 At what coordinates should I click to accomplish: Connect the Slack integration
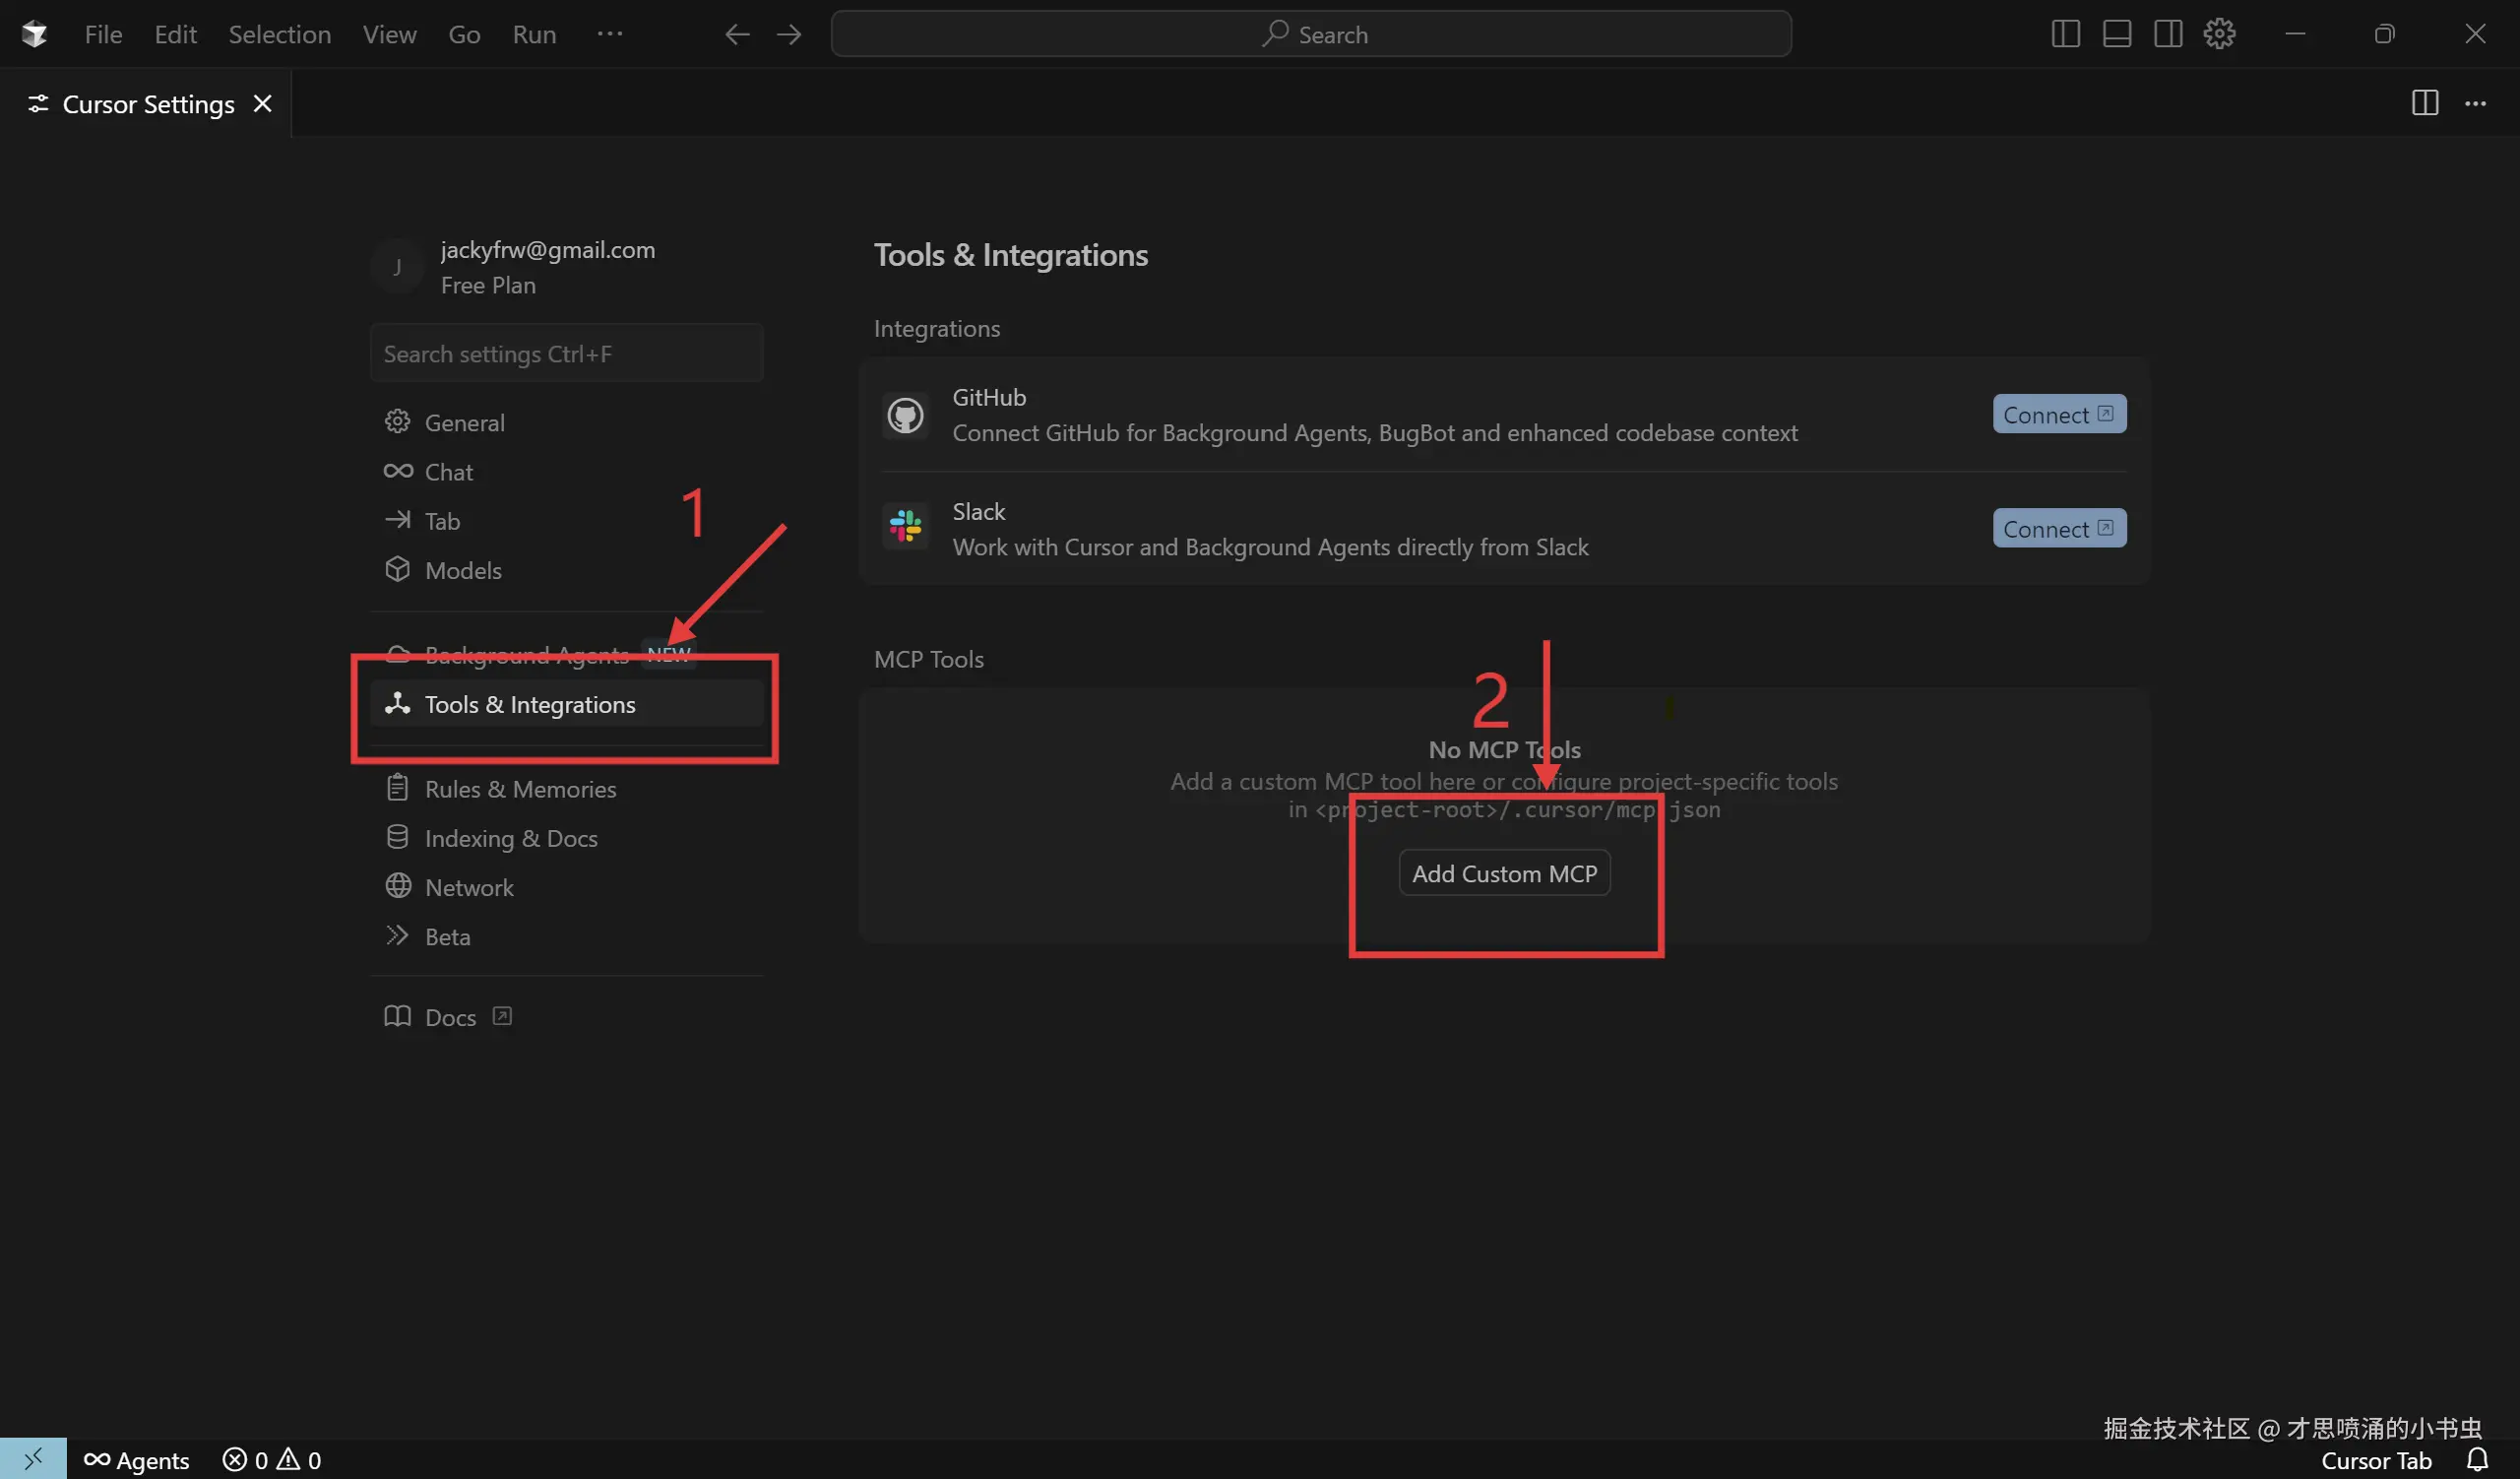pos(2058,528)
